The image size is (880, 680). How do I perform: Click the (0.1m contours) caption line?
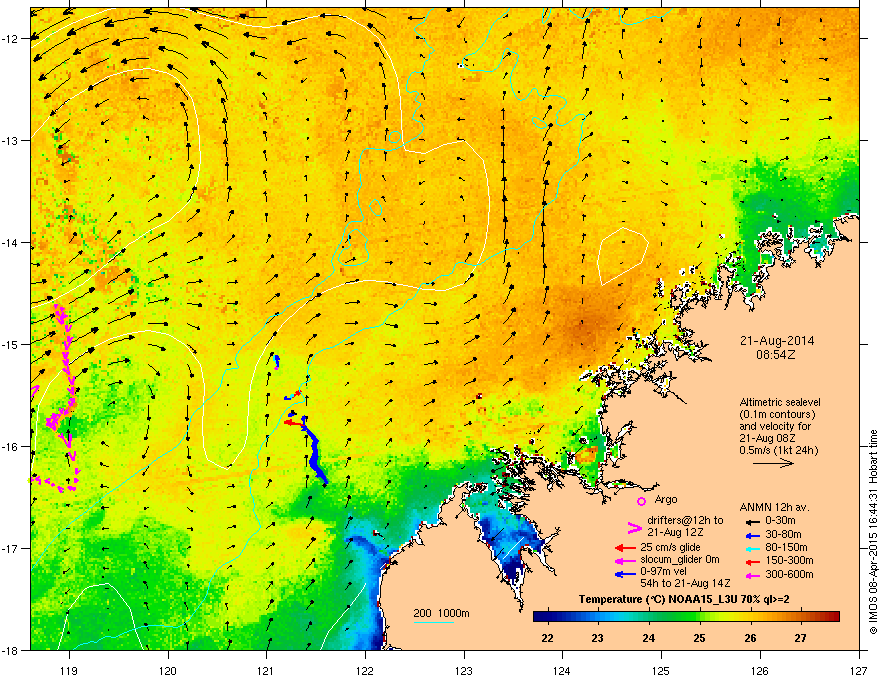pos(777,415)
